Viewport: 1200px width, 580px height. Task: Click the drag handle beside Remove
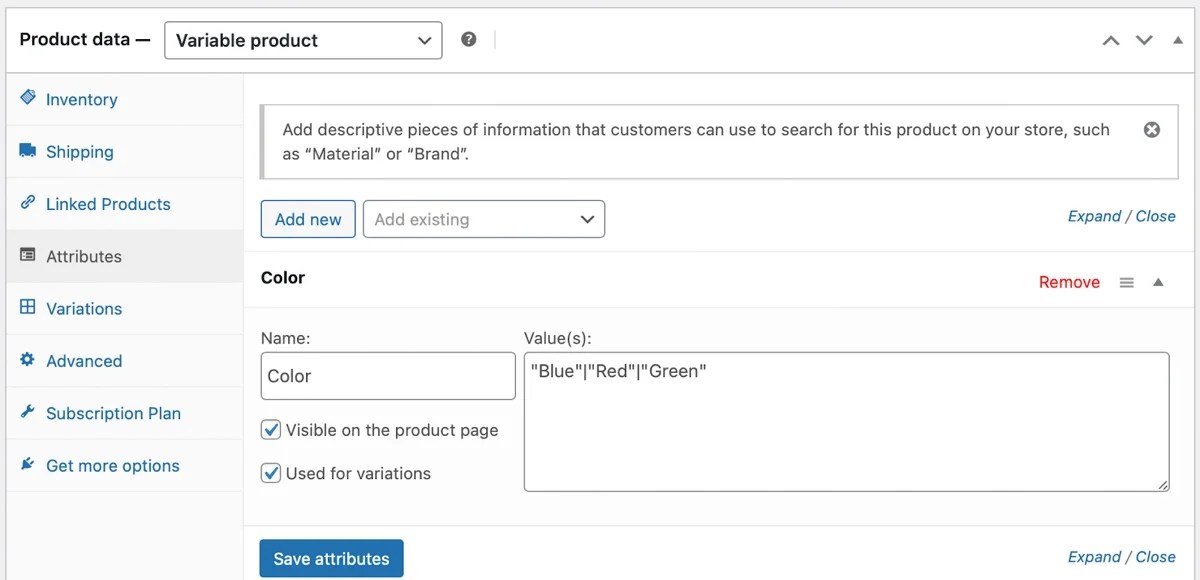tap(1126, 282)
